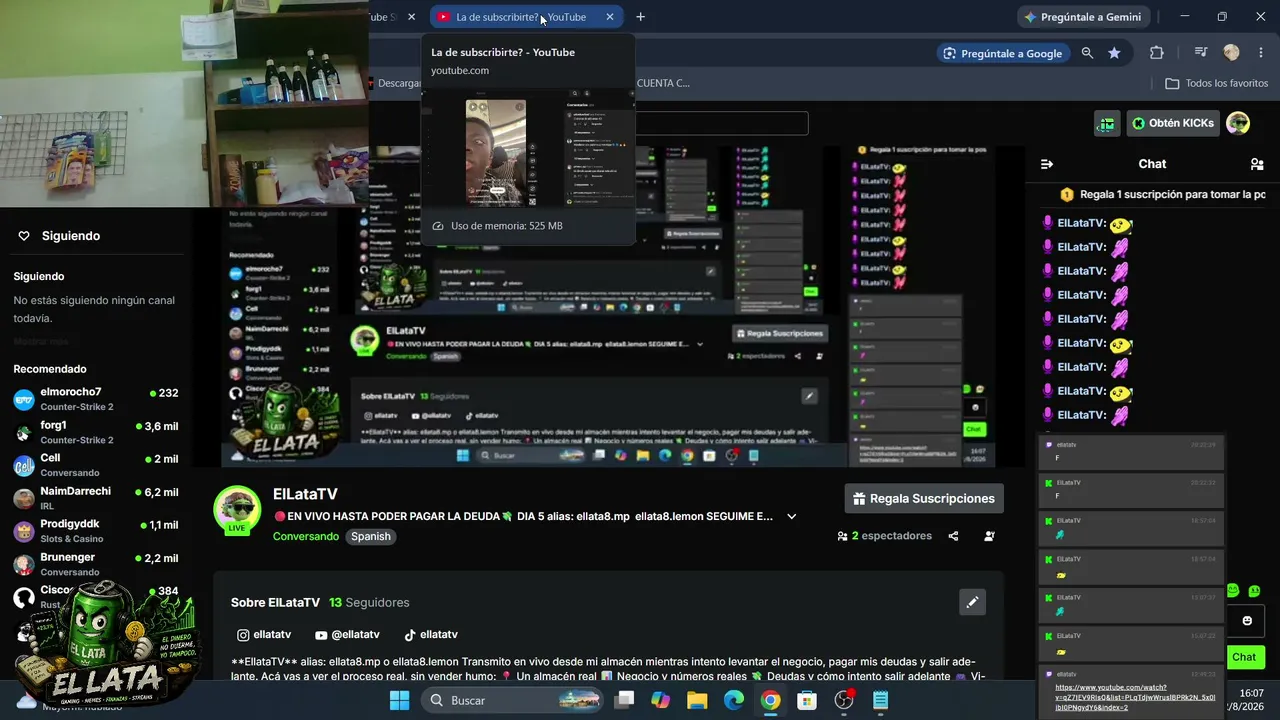This screenshot has width=1280, height=720.
Task: Open Notepad from the taskbar
Action: 881,700
